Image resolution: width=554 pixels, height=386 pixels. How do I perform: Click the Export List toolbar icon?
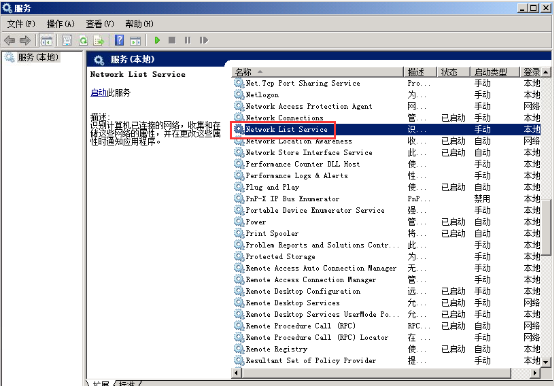pos(99,41)
